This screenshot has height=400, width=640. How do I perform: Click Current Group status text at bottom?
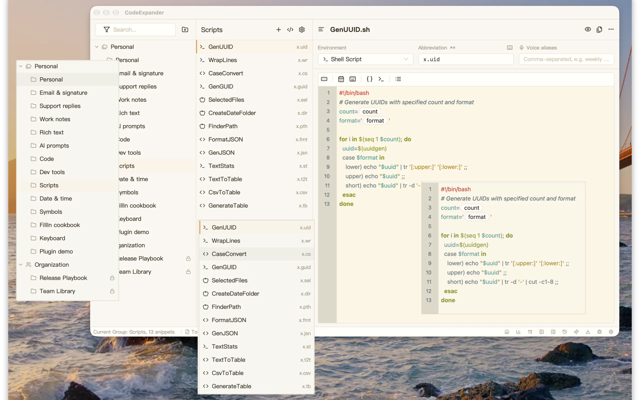pyautogui.click(x=133, y=332)
